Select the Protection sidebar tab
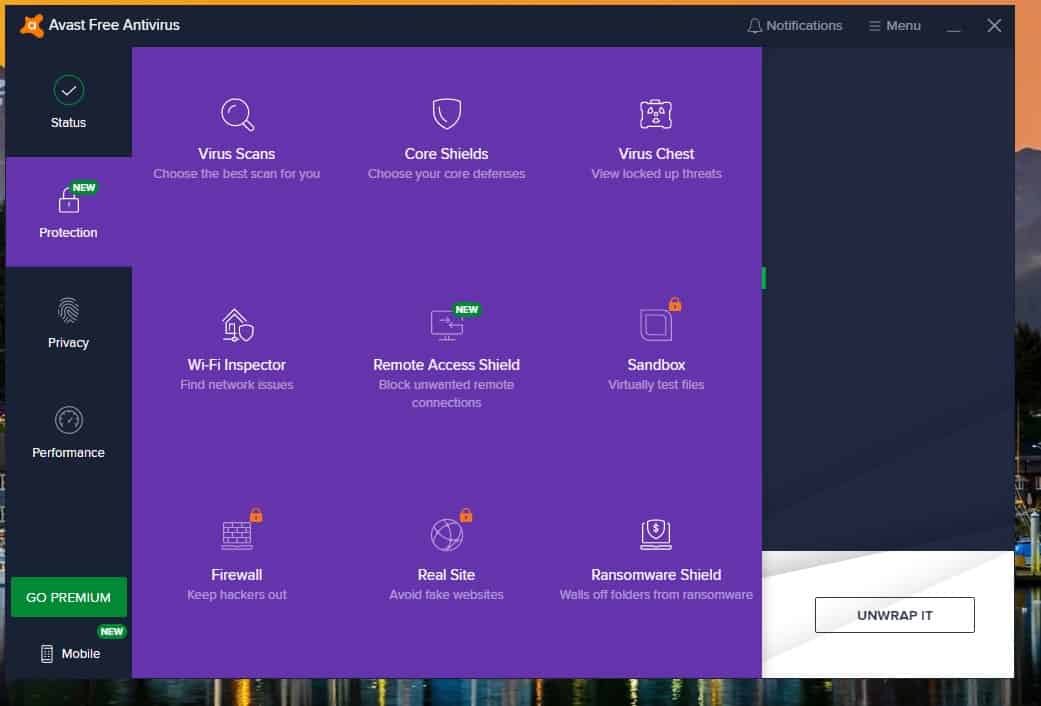The image size is (1041, 706). (68, 212)
